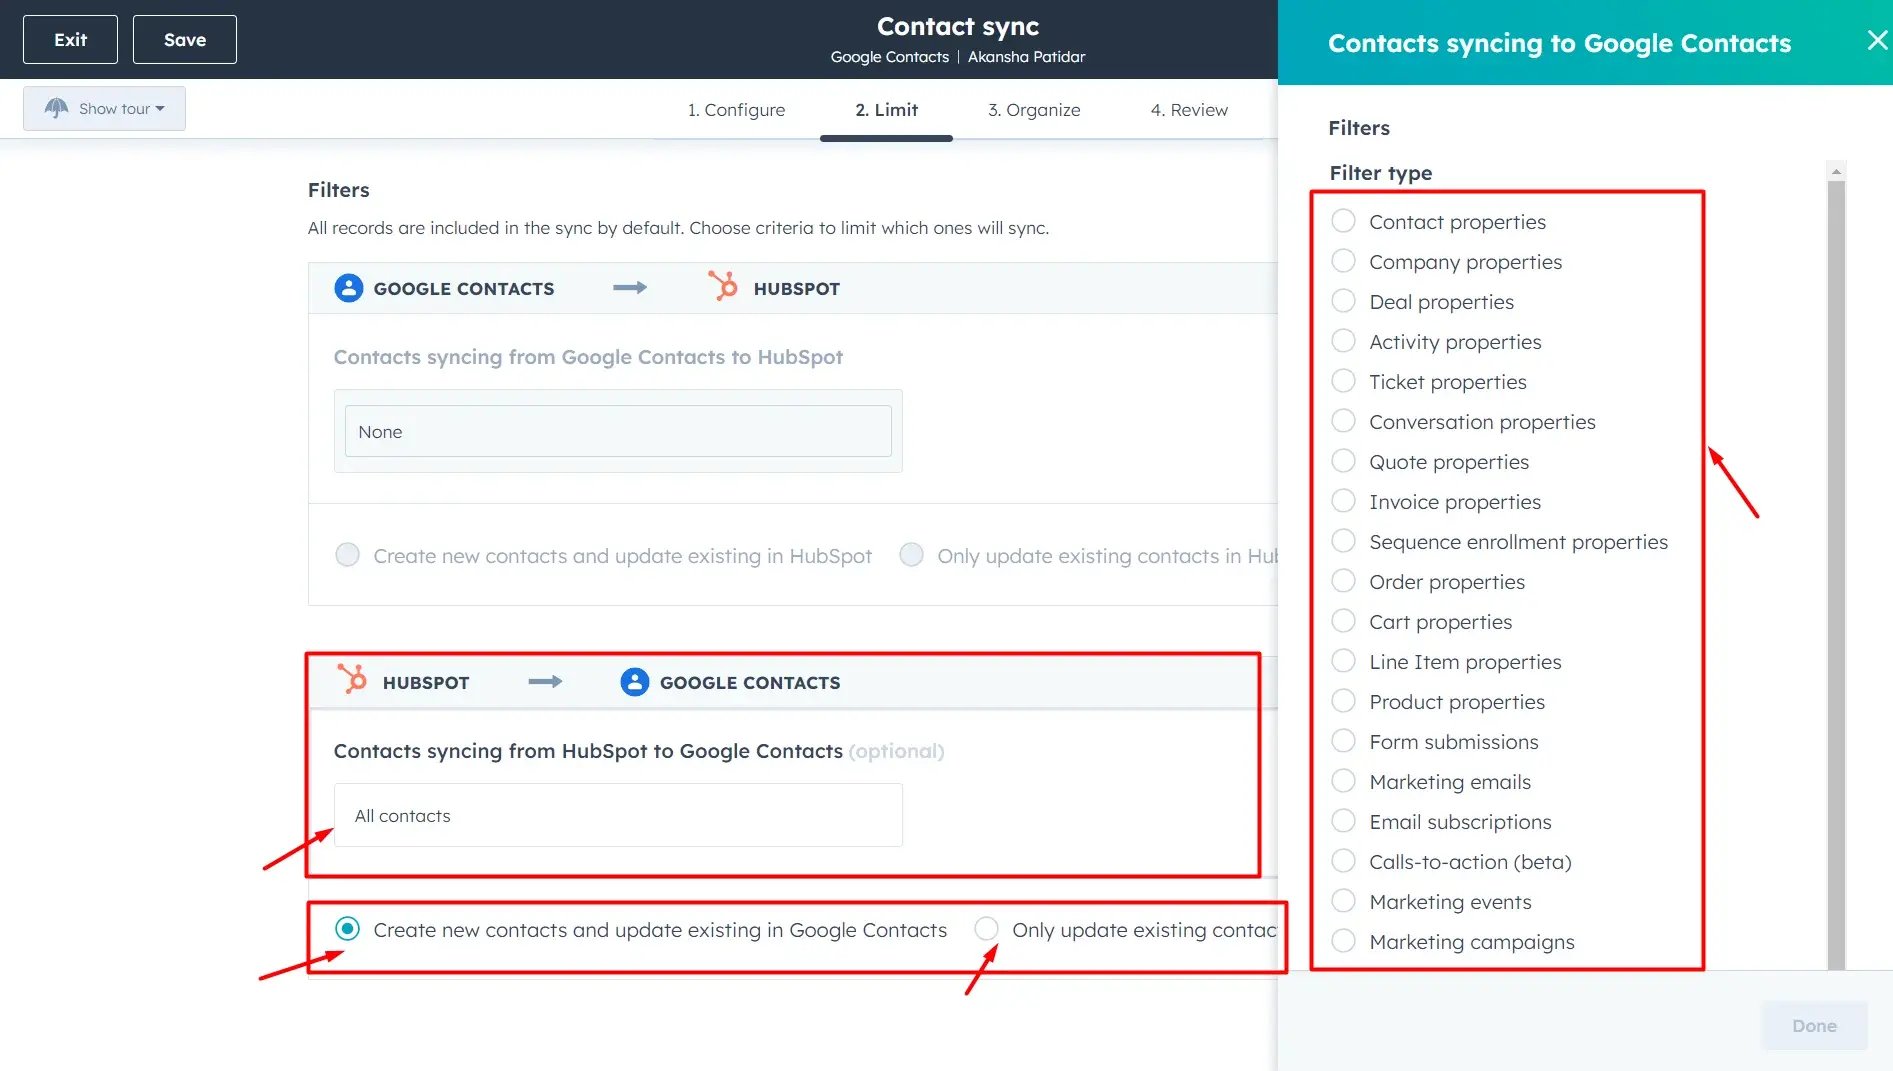
Task: Click the HubSpot sprocket icon in top sync header
Action: [723, 286]
